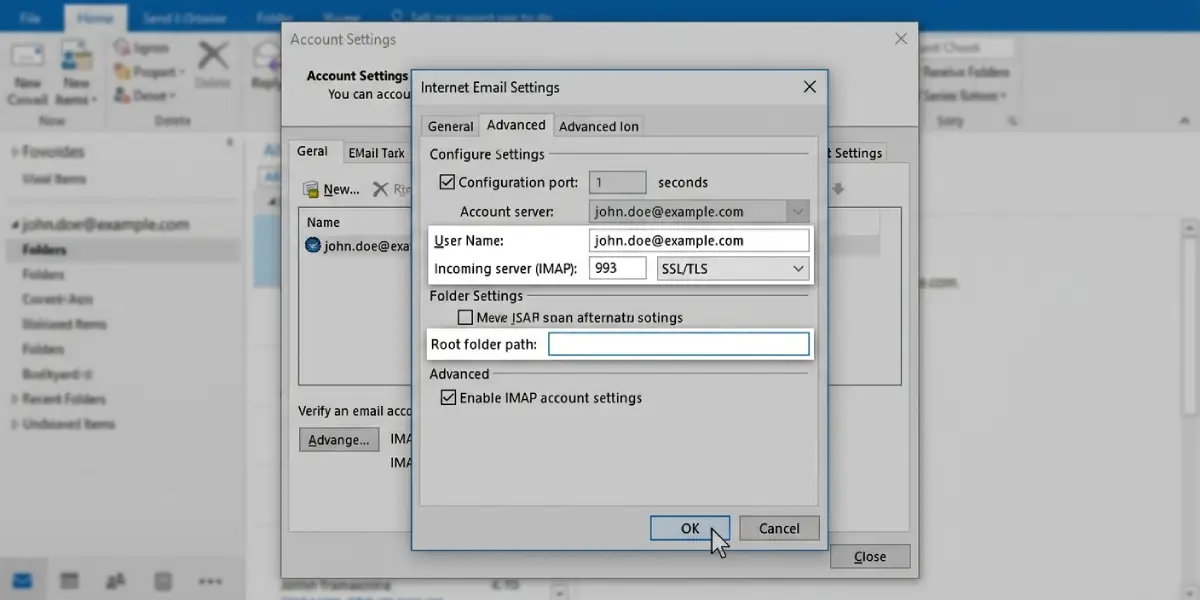The image size is (1200, 600).
Task: Toggle the Configuration port checkbox
Action: pos(447,182)
